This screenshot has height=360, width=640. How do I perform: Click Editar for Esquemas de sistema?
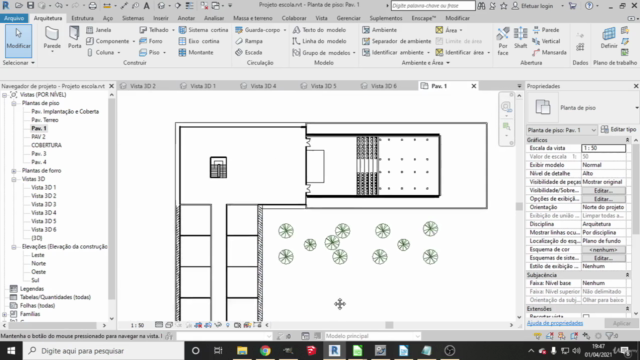point(603,258)
